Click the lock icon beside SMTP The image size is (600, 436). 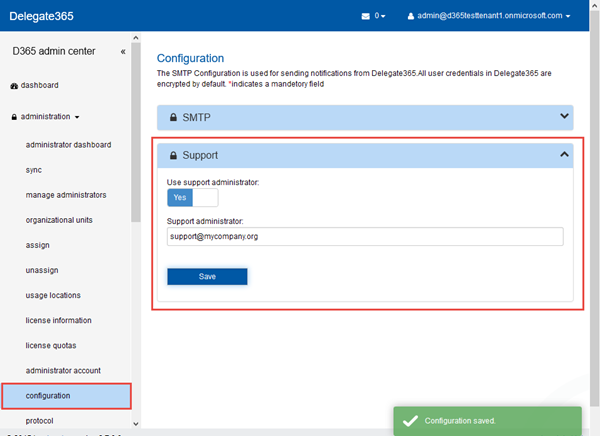[x=173, y=118]
